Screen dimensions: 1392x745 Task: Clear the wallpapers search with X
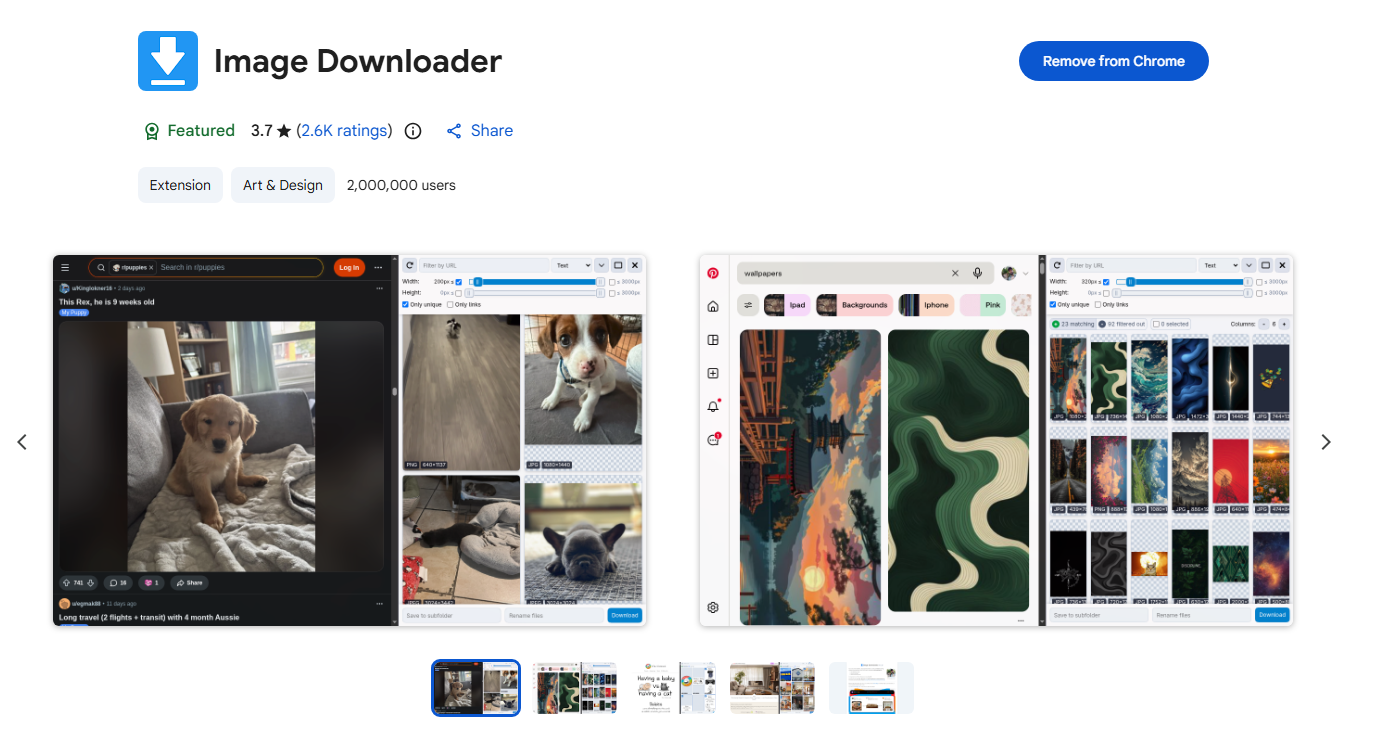click(955, 273)
